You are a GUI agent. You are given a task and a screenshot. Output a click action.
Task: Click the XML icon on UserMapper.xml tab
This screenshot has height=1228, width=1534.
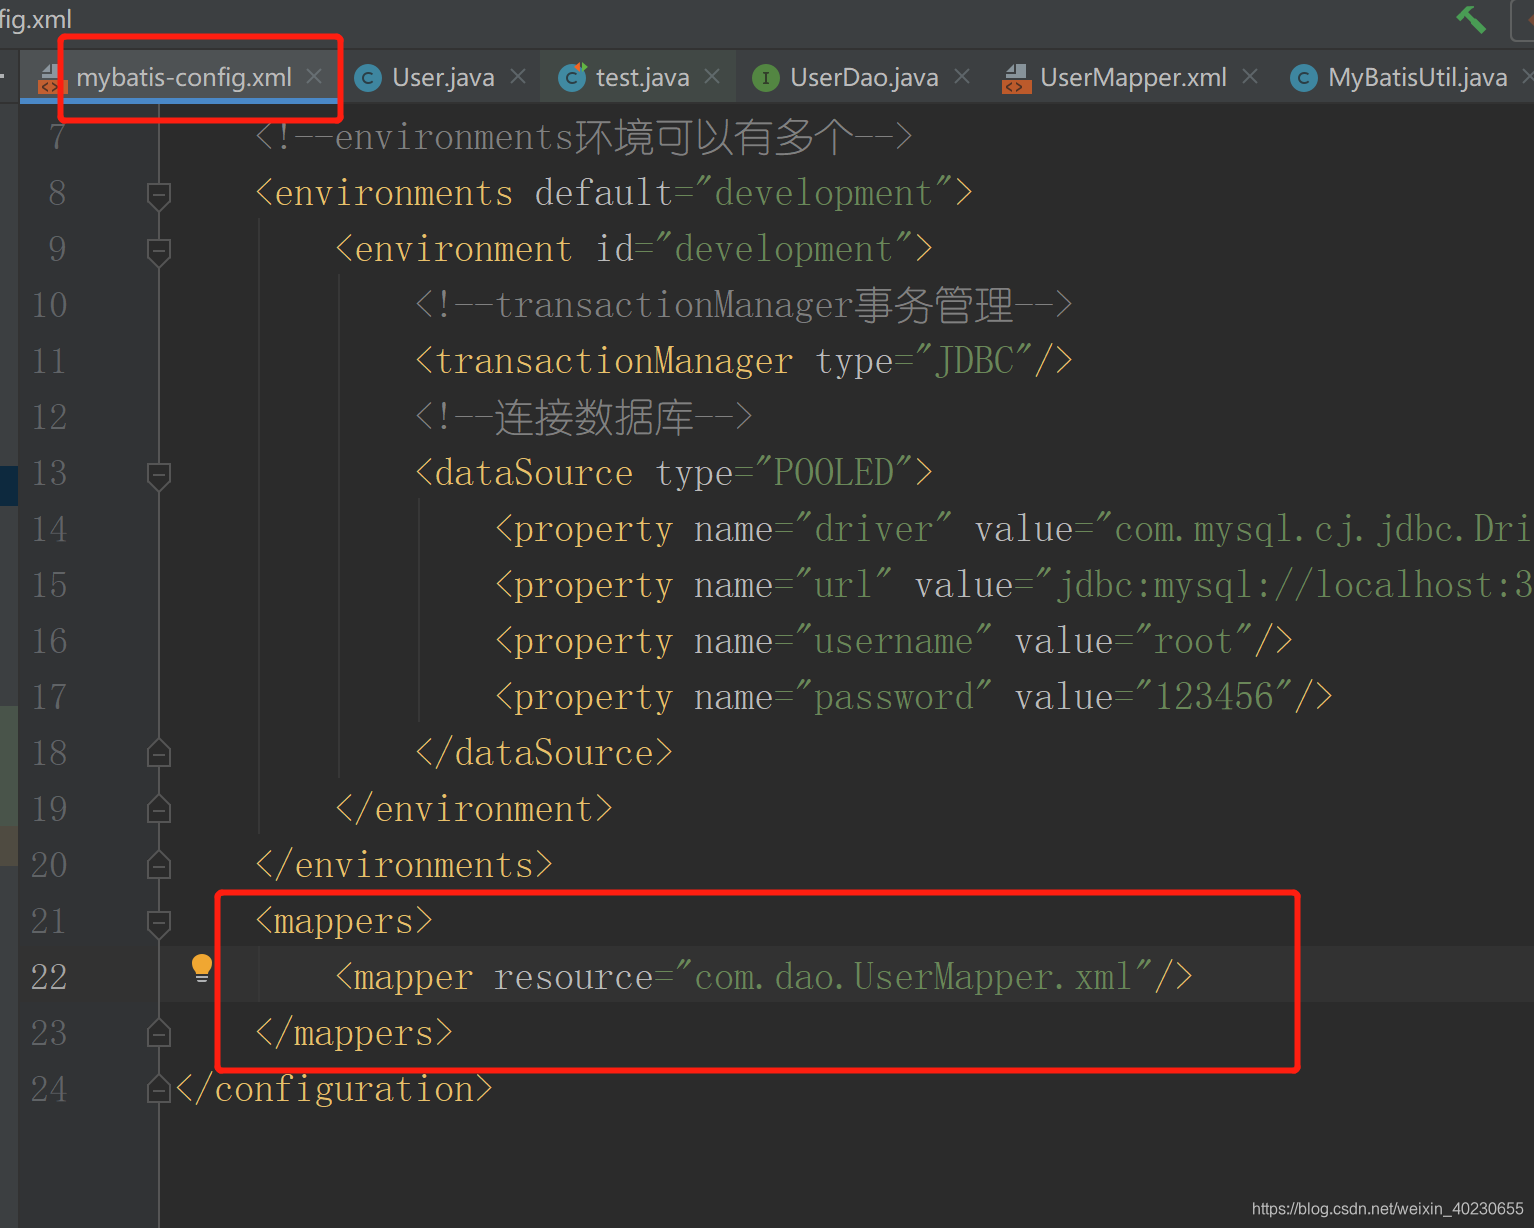1016,78
